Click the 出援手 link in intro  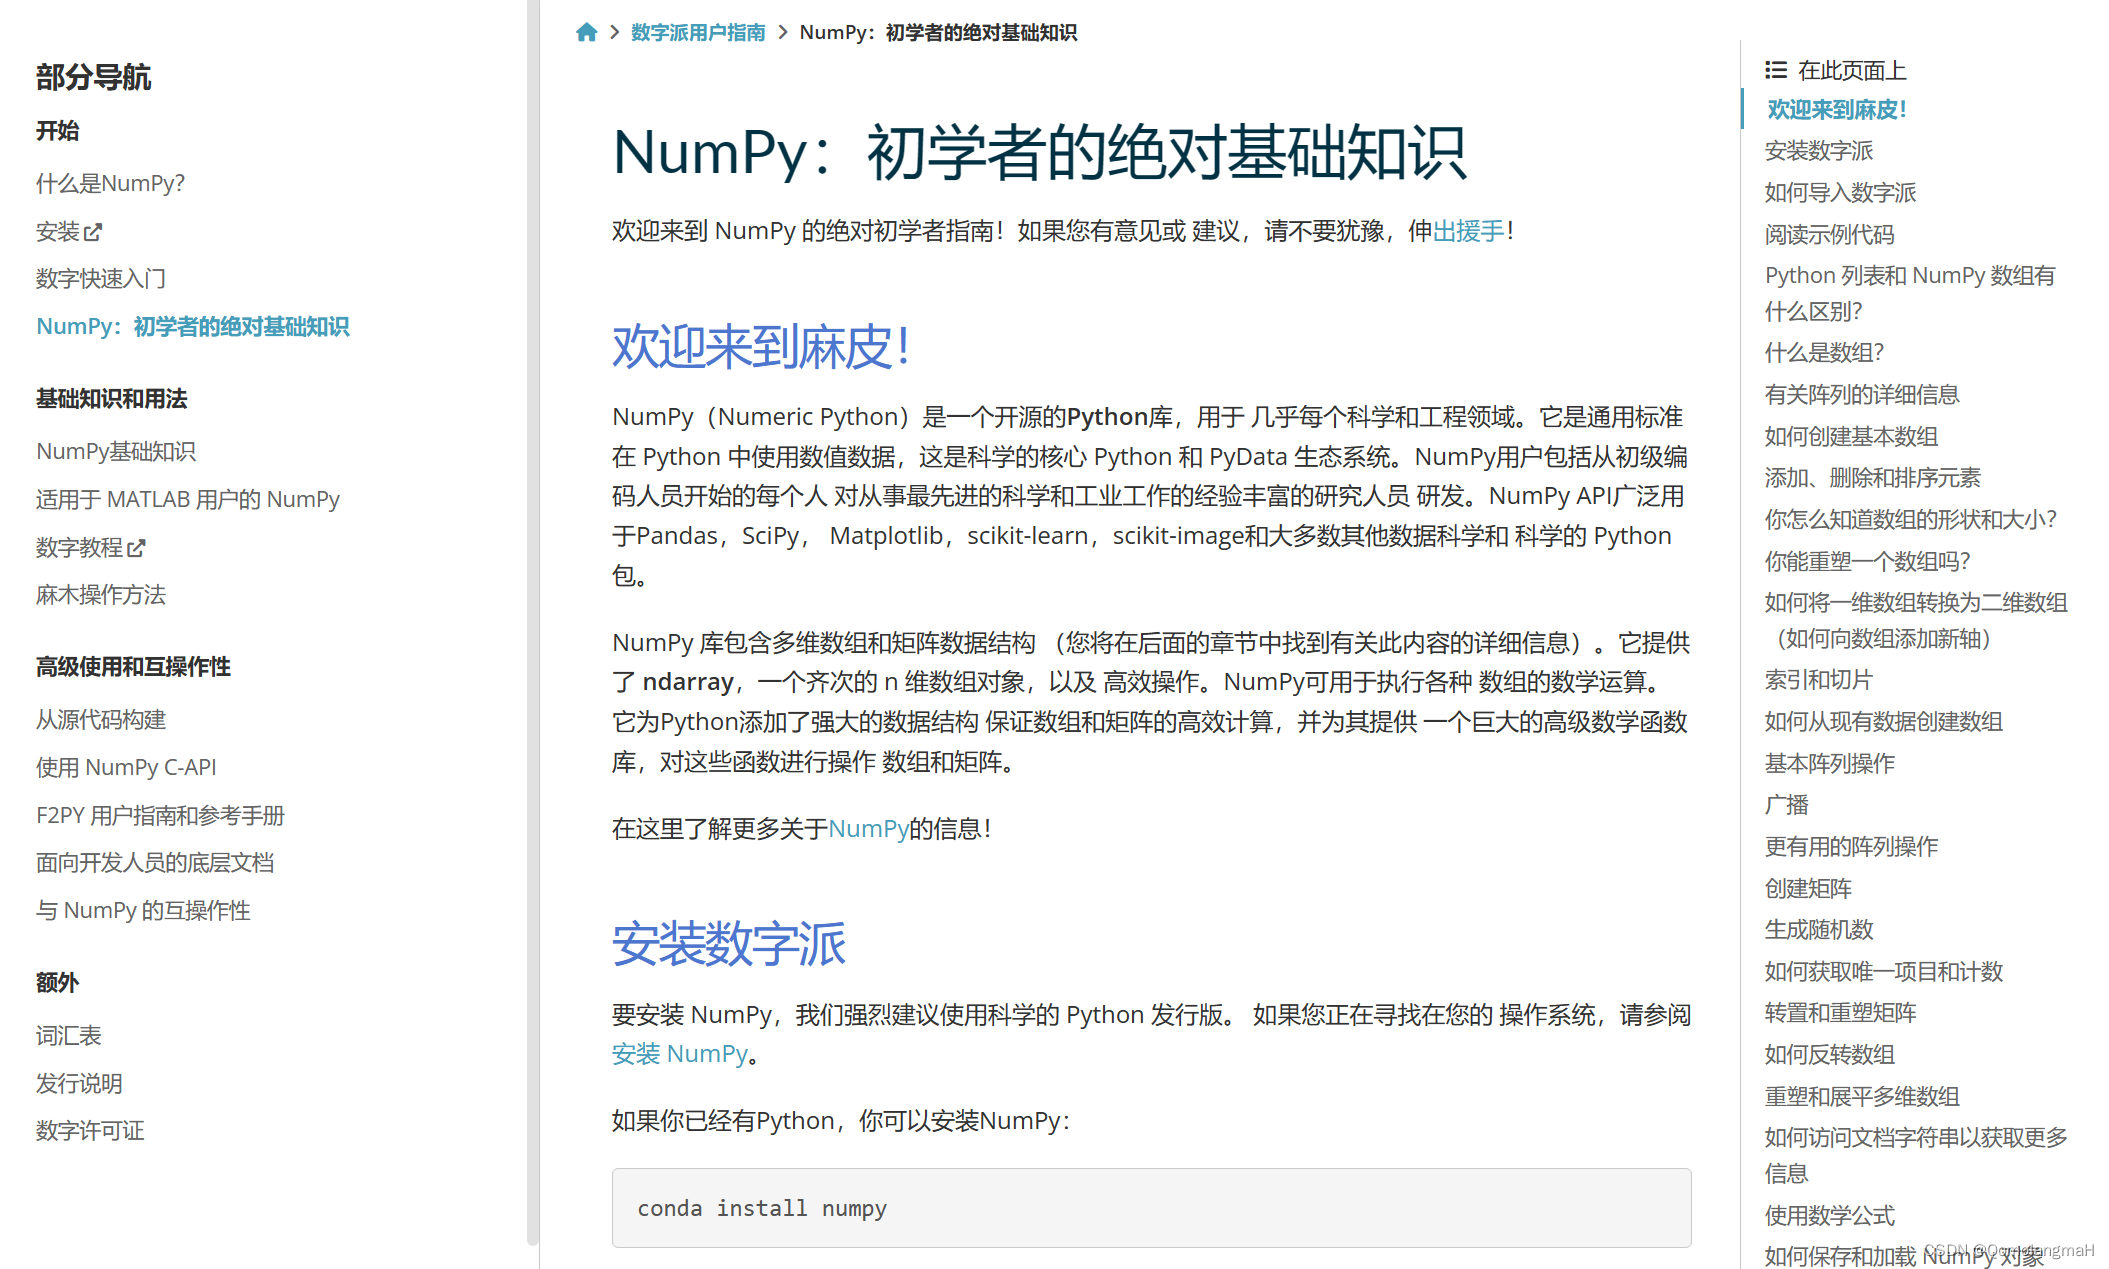[x=1469, y=231]
